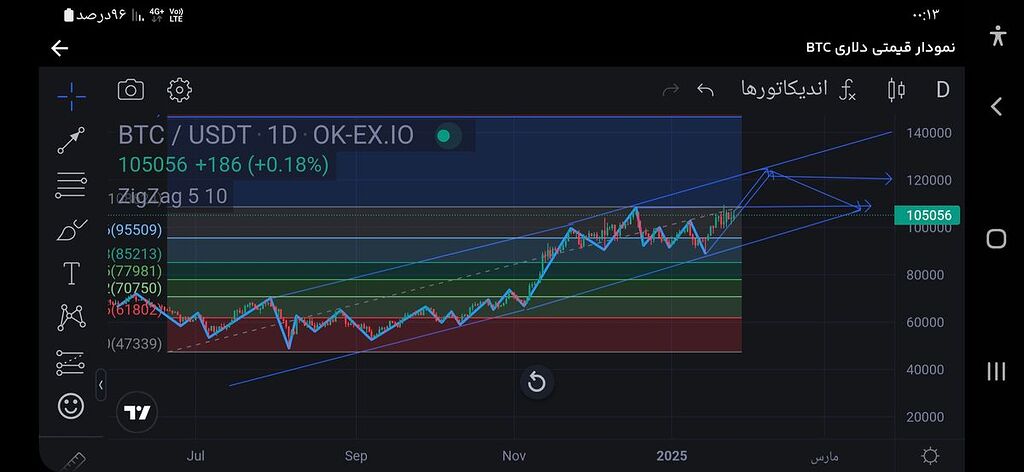Select the brush drawing tool
This screenshot has height=472, width=1024.
coord(71,230)
